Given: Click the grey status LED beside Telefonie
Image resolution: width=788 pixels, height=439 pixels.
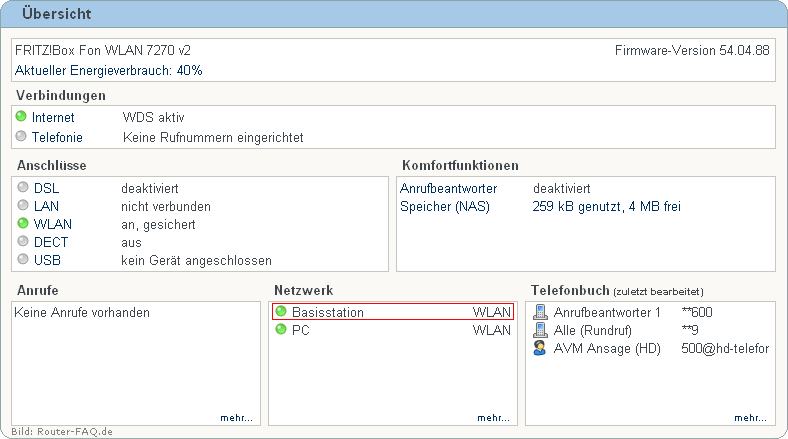Looking at the screenshot, I should (21, 136).
